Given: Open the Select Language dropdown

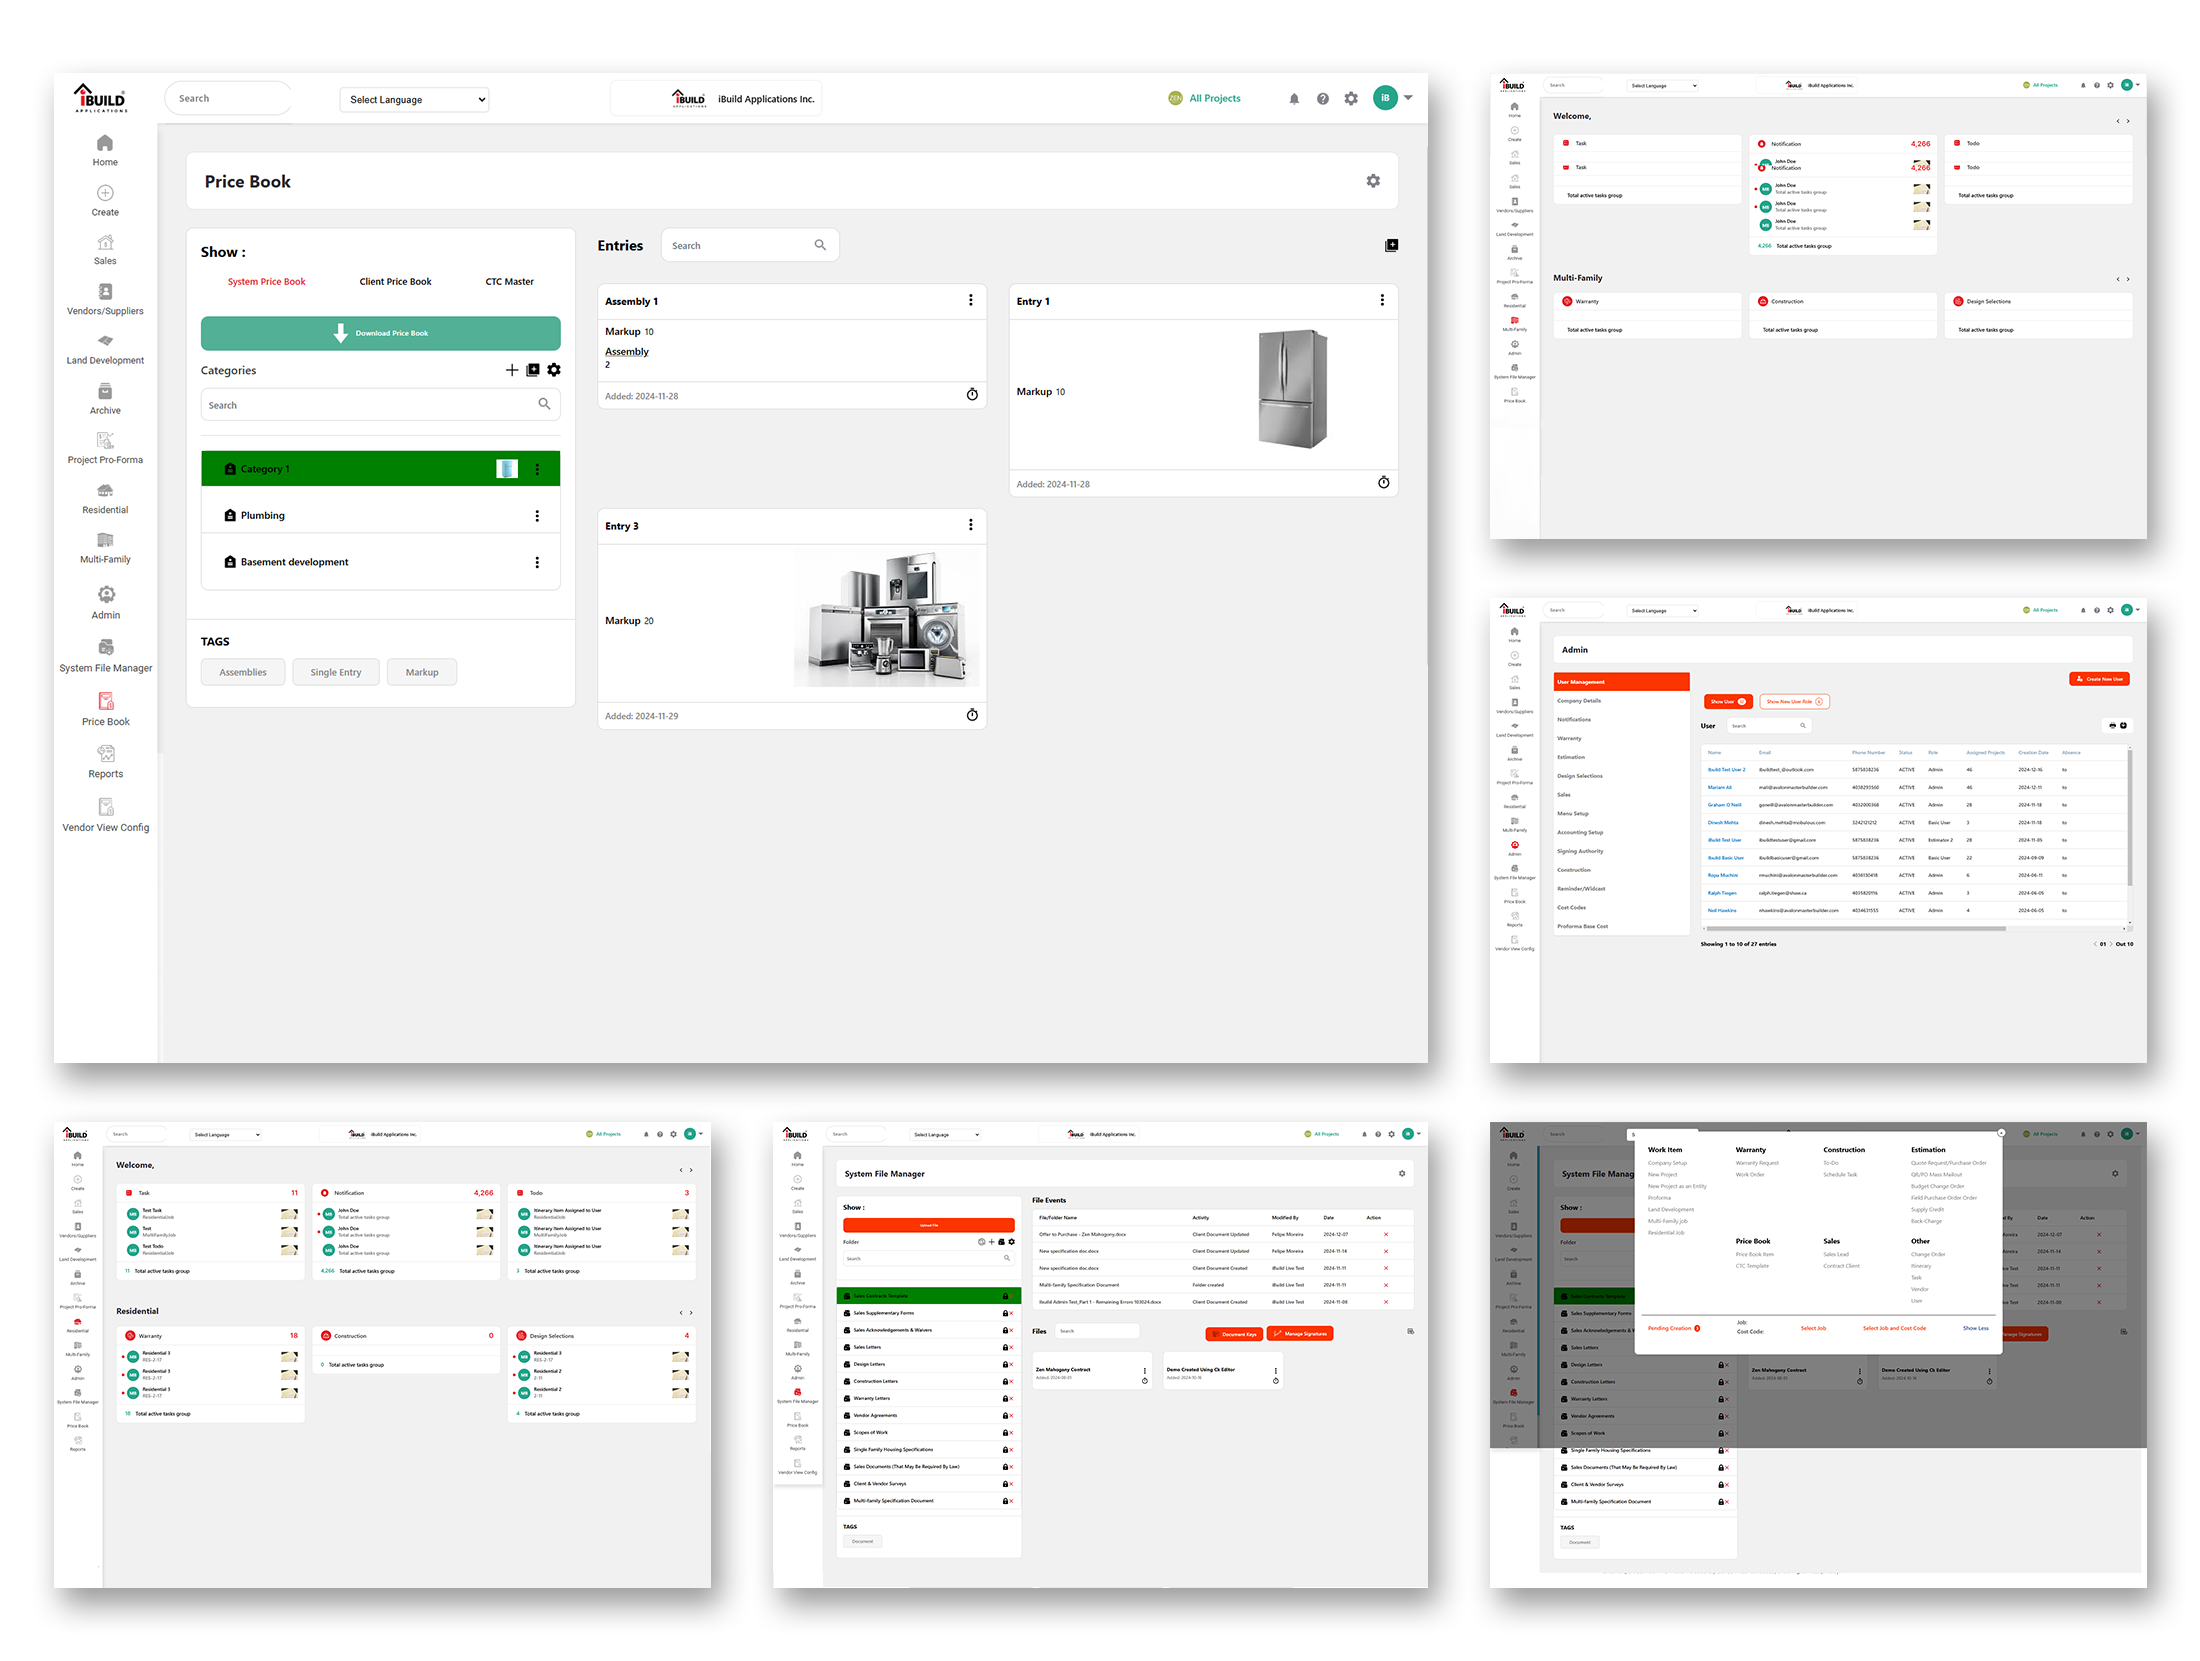Looking at the screenshot, I should (414, 99).
